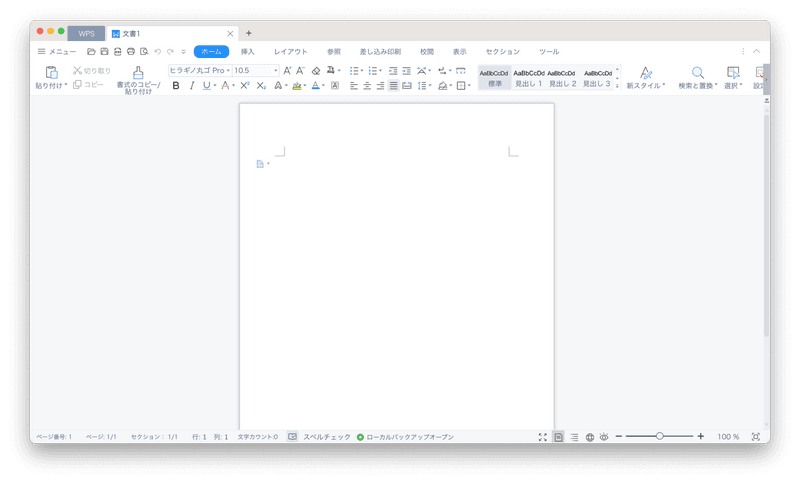Open the ツール ribbon tab
Image resolution: width=800 pixels, height=483 pixels.
pyautogui.click(x=549, y=52)
